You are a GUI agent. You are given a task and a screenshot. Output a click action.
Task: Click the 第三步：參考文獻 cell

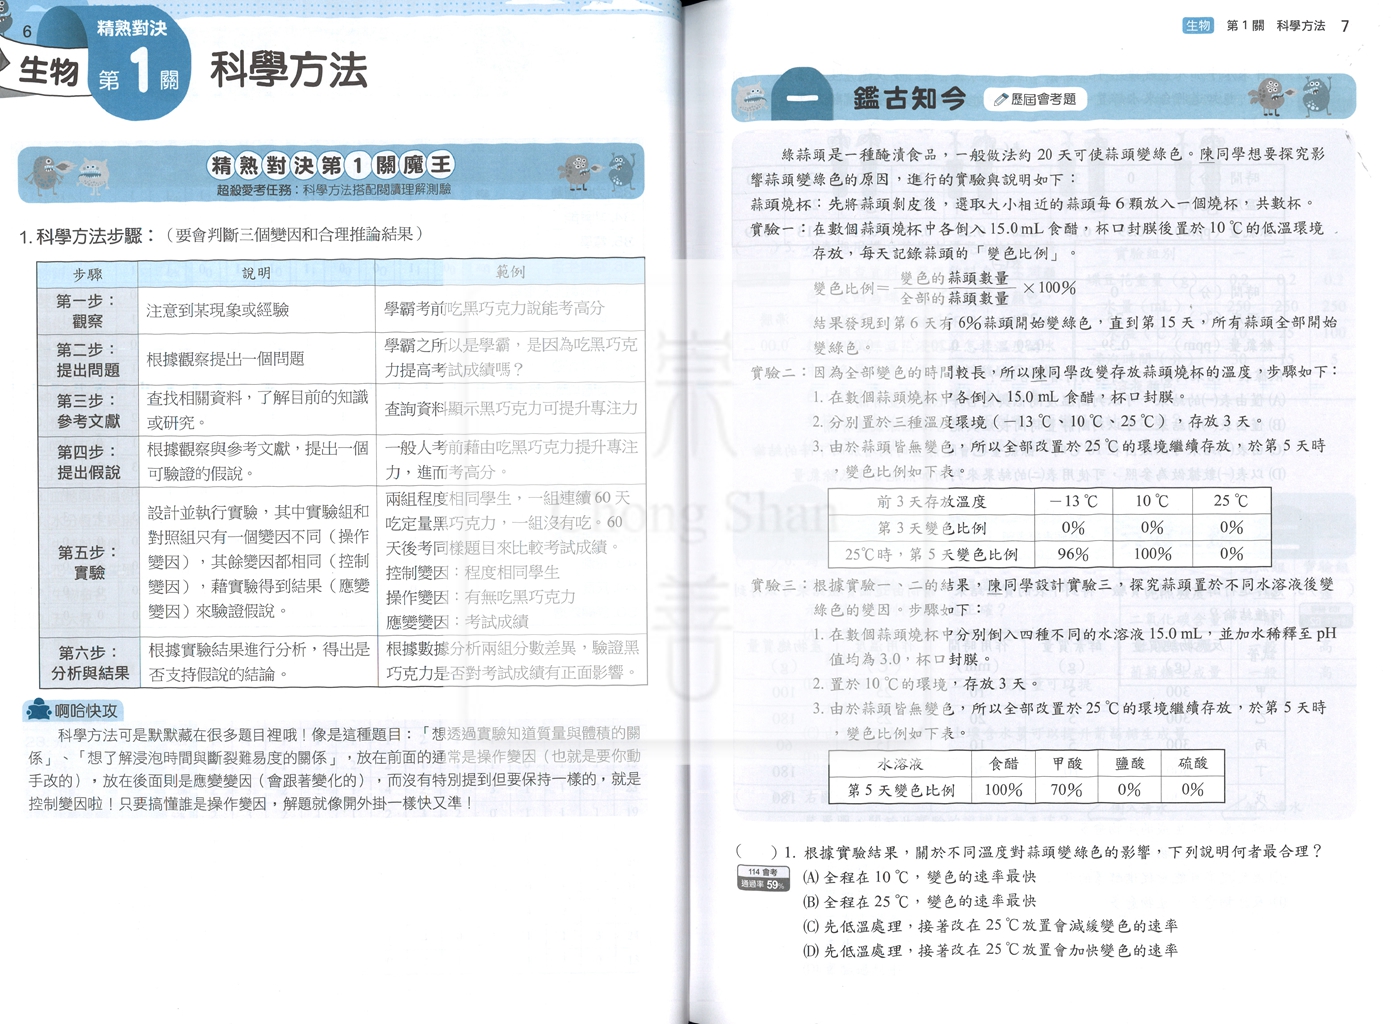(x=88, y=410)
